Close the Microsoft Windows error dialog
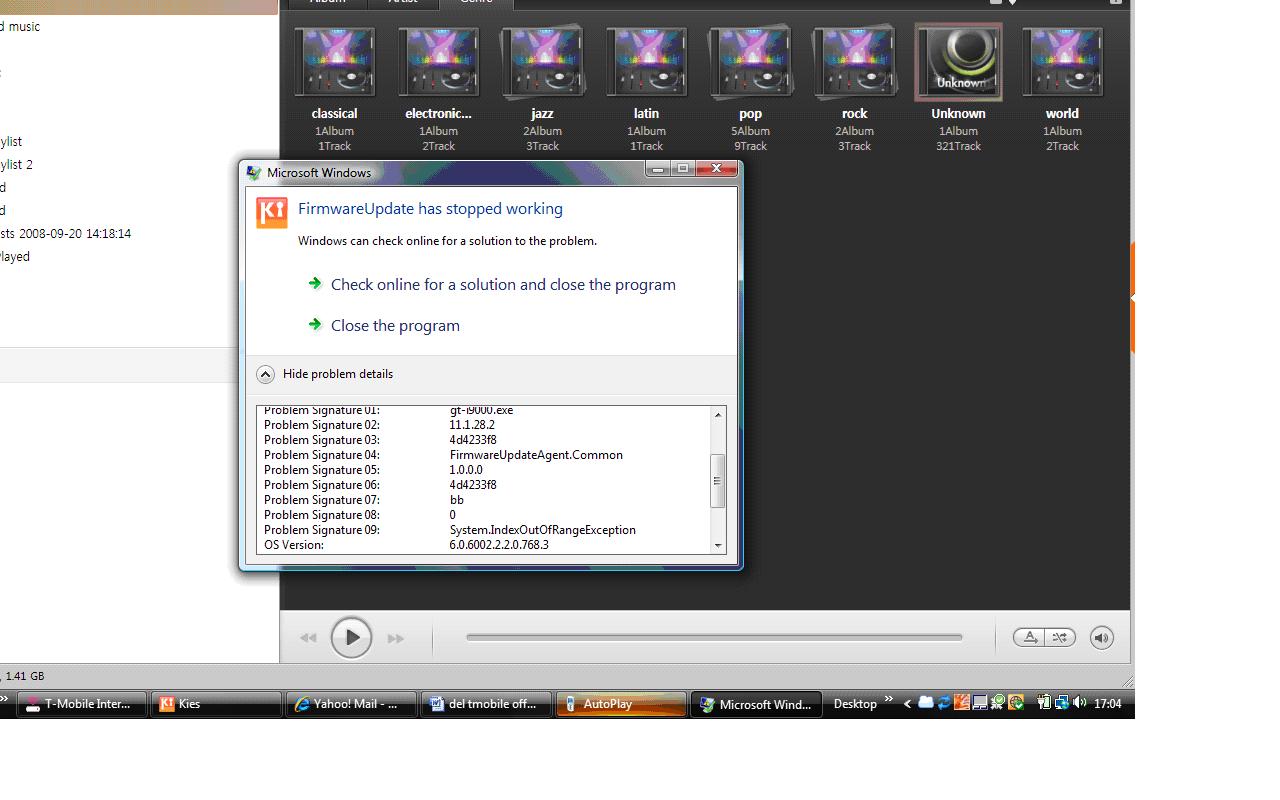This screenshot has height=800, width=1280. pyautogui.click(x=718, y=169)
